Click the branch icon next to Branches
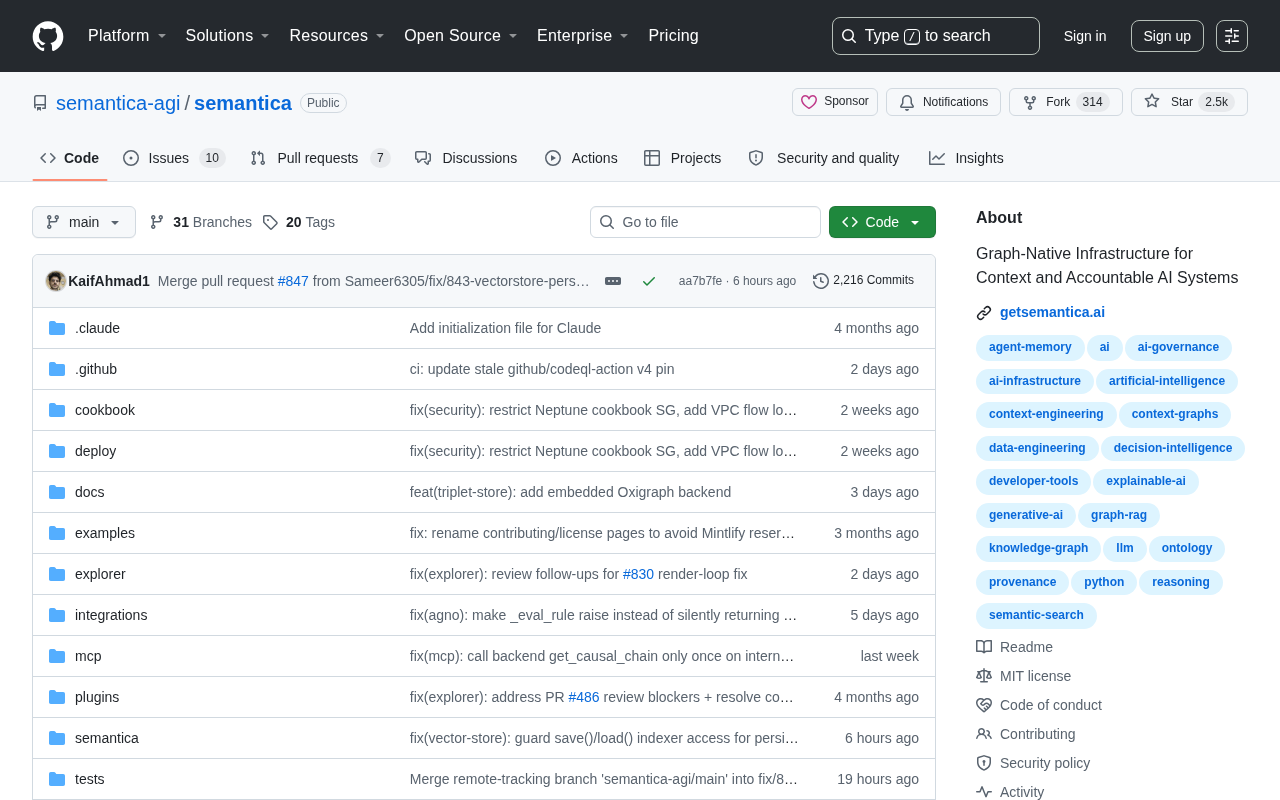1280x800 pixels. (157, 222)
